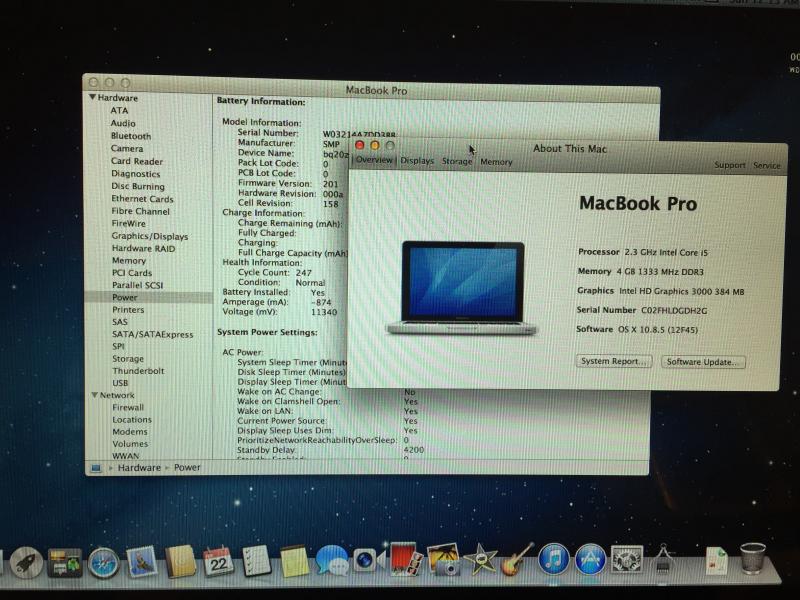Open Reminders checklist icon in dock
The width and height of the screenshot is (800, 600).
(256, 561)
